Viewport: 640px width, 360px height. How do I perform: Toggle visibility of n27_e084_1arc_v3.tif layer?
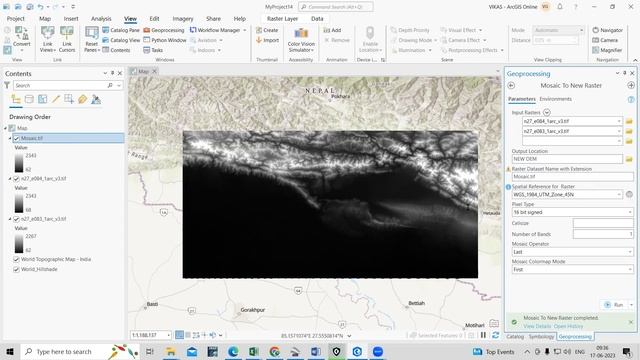17,179
